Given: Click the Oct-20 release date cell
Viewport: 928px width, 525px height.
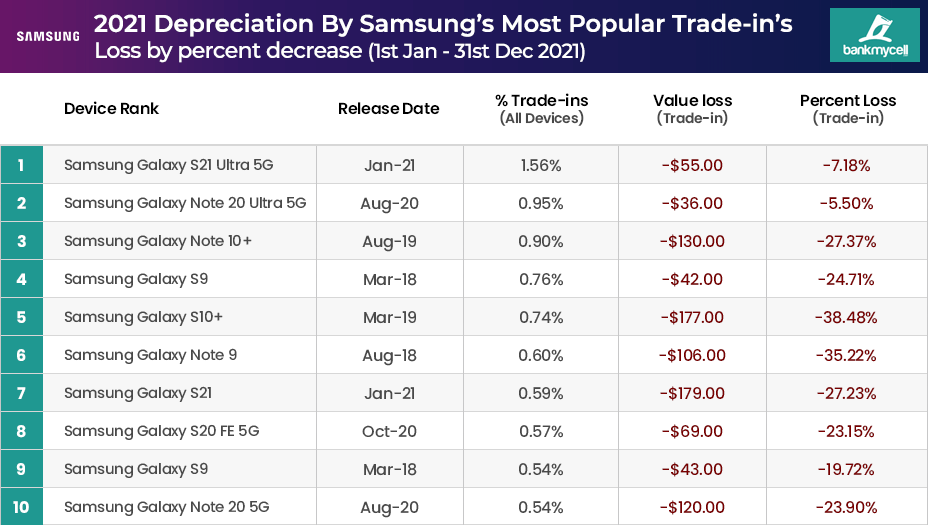Looking at the screenshot, I should point(388,431).
